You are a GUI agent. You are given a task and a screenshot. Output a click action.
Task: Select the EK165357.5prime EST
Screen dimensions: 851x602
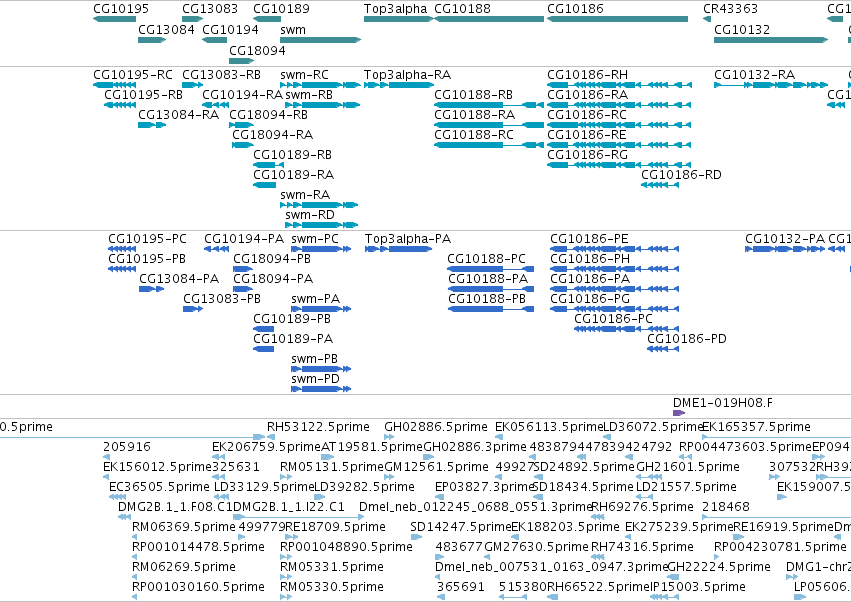pyautogui.click(x=776, y=437)
